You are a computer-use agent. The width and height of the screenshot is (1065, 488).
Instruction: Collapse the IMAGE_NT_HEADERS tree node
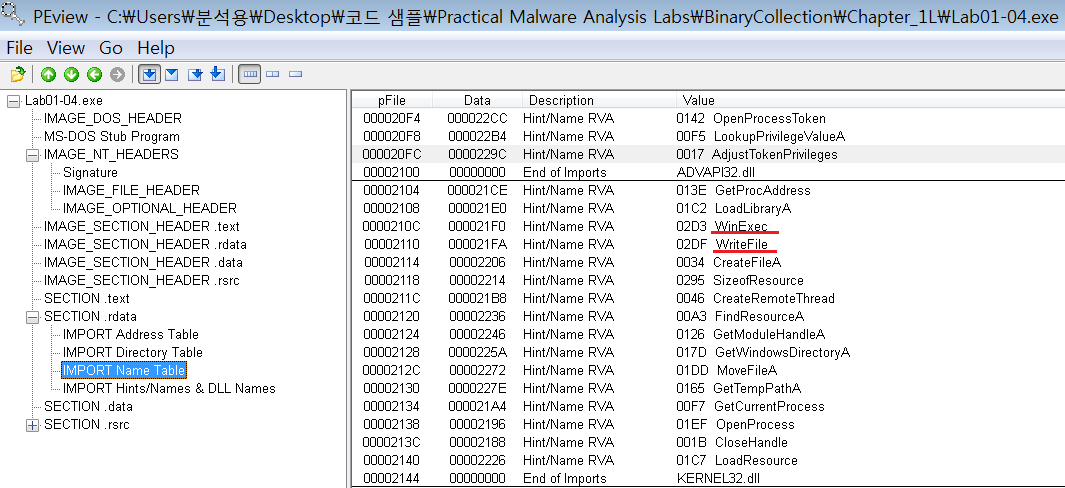tap(32, 155)
